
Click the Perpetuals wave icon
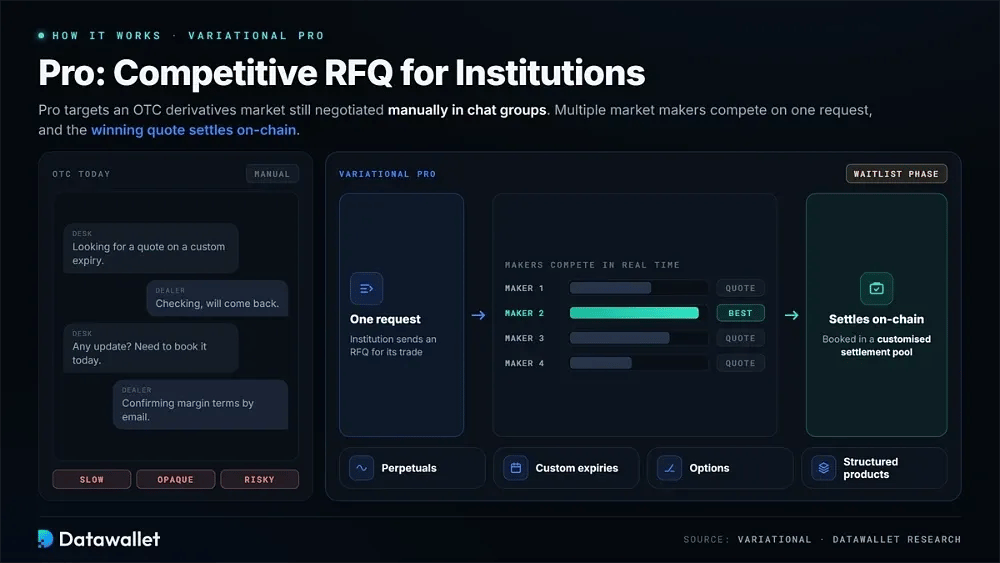(x=362, y=468)
